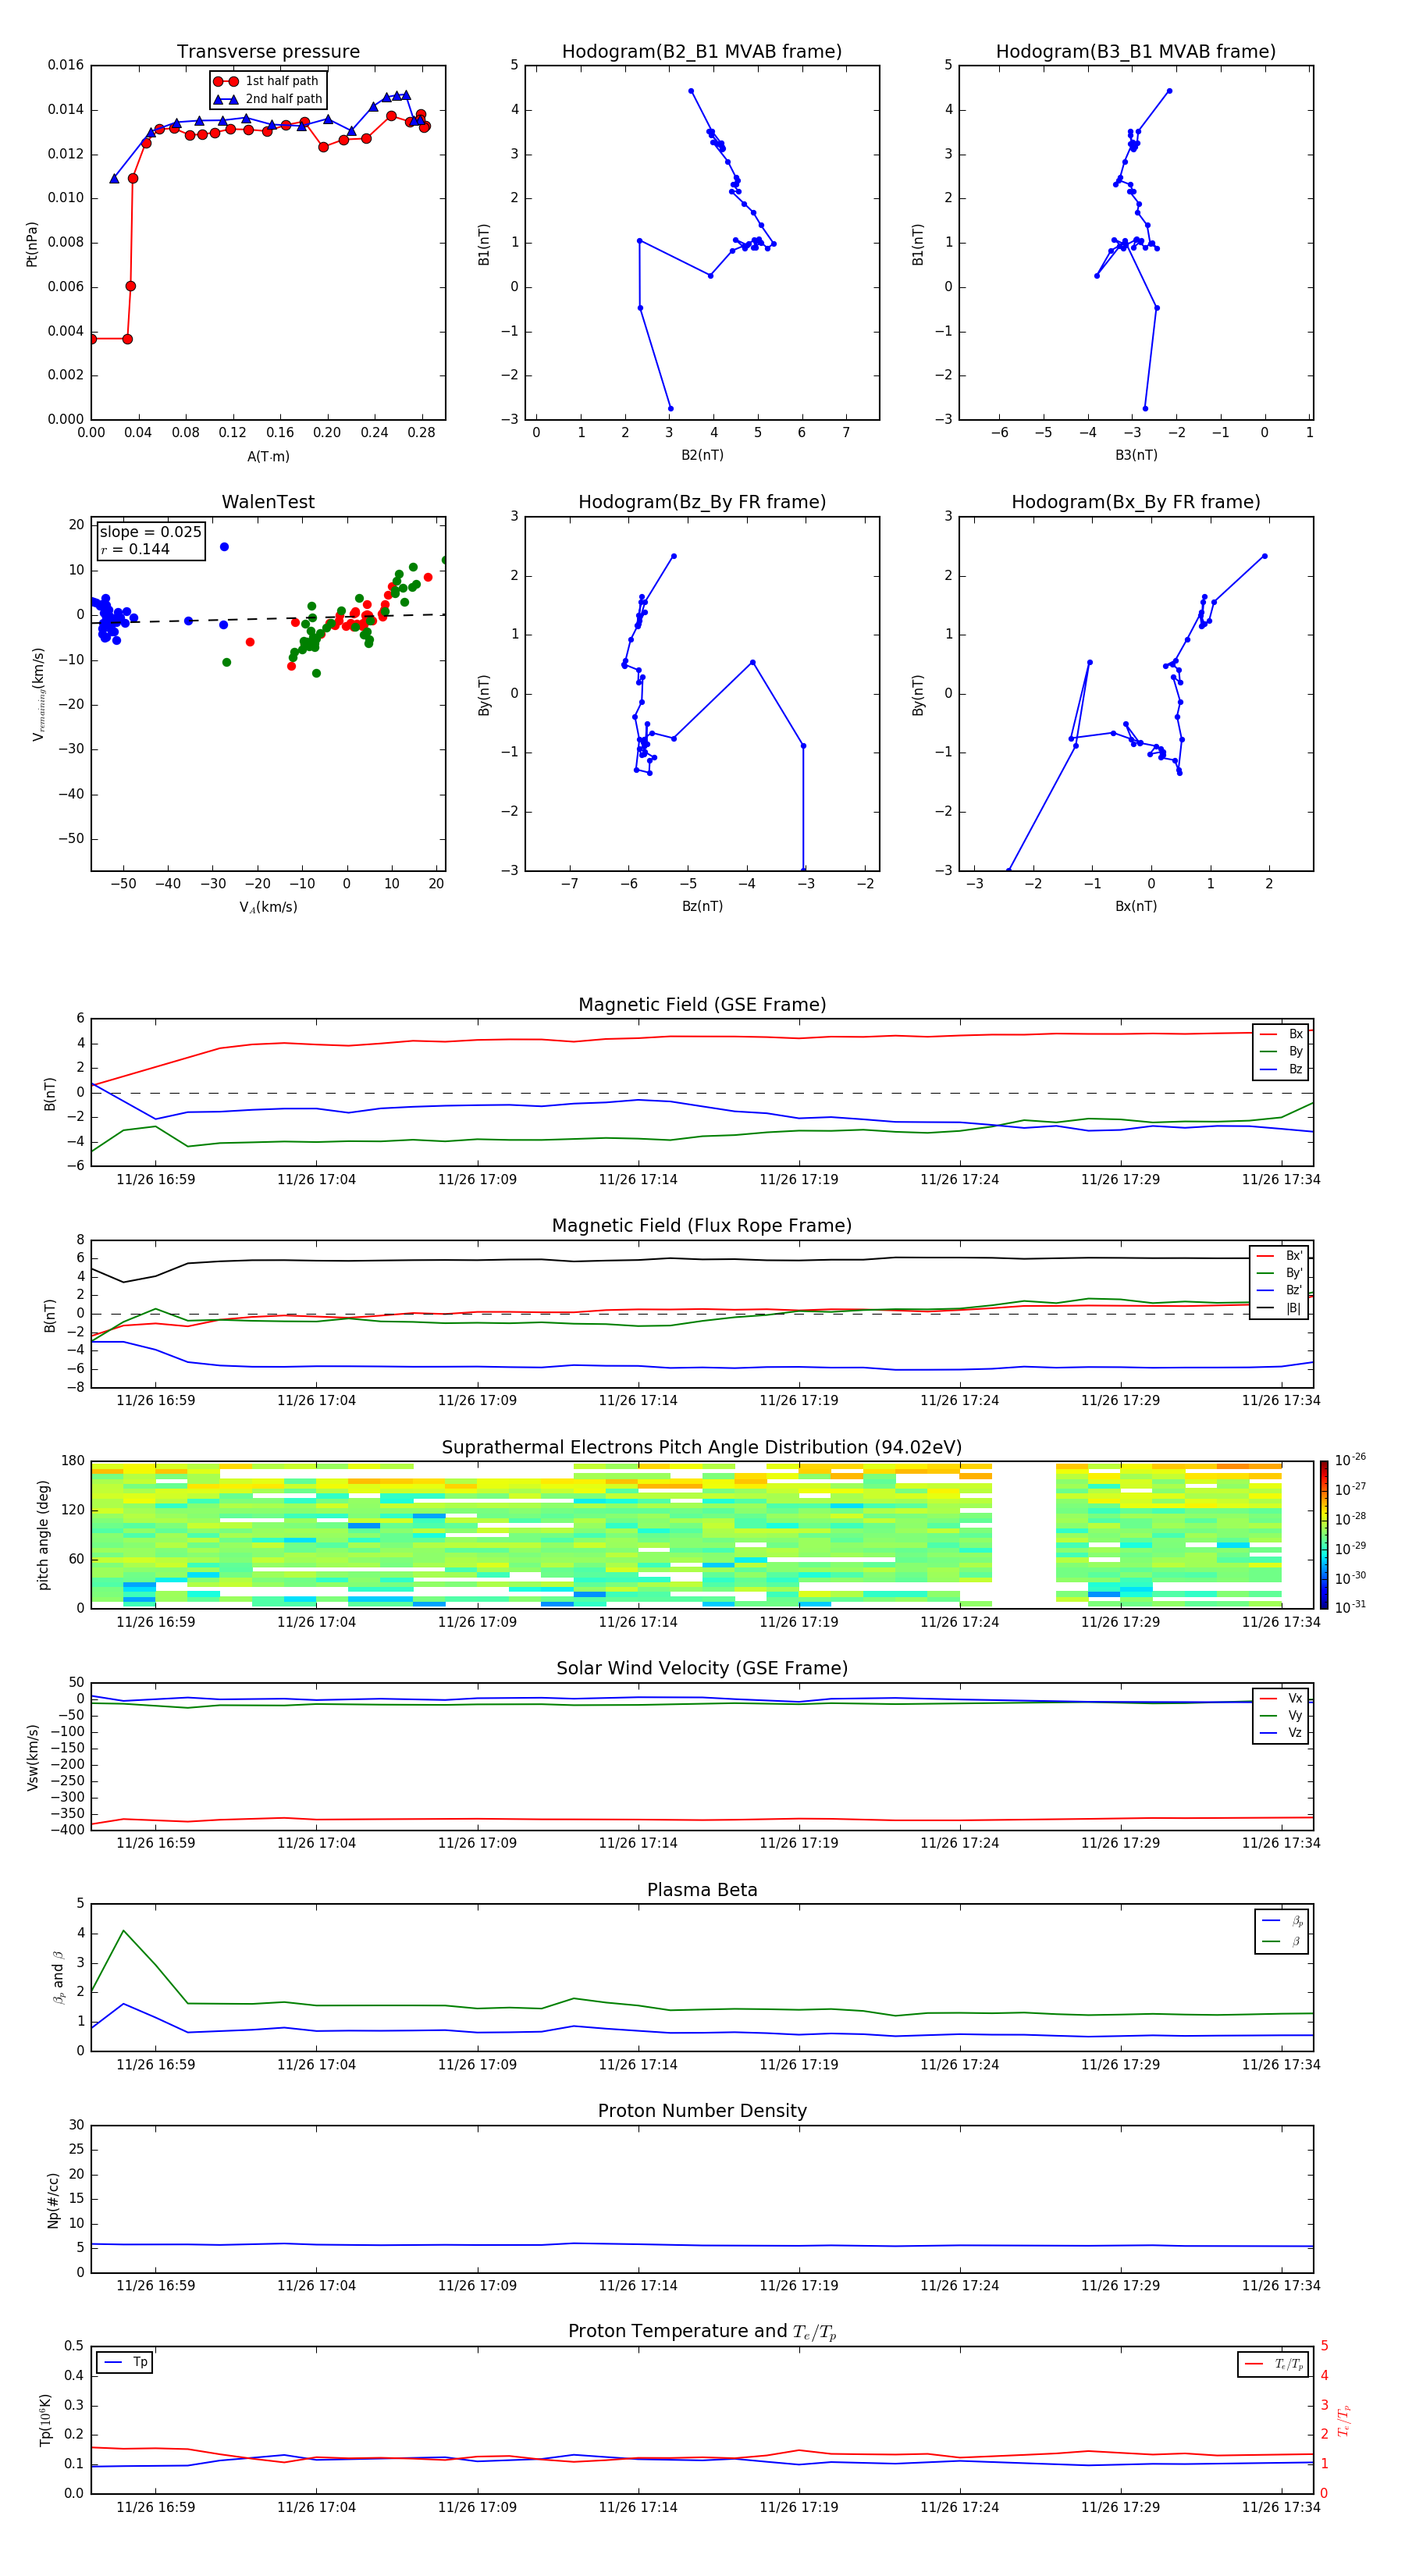Image resolution: width=1405 pixels, height=2576 pixels.
Task: Click the 'Vz' legend entry
Action: click(x=1281, y=1733)
